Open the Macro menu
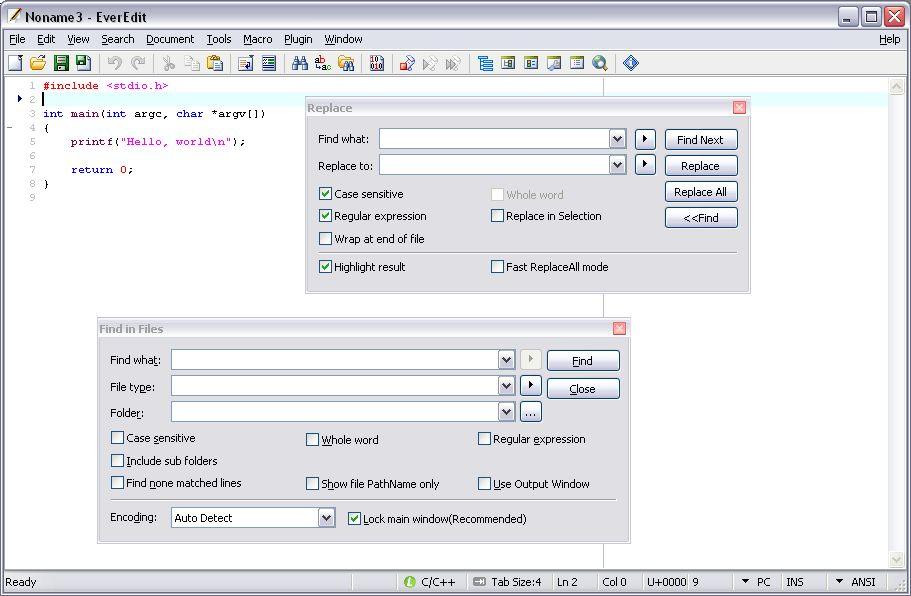 tap(257, 39)
